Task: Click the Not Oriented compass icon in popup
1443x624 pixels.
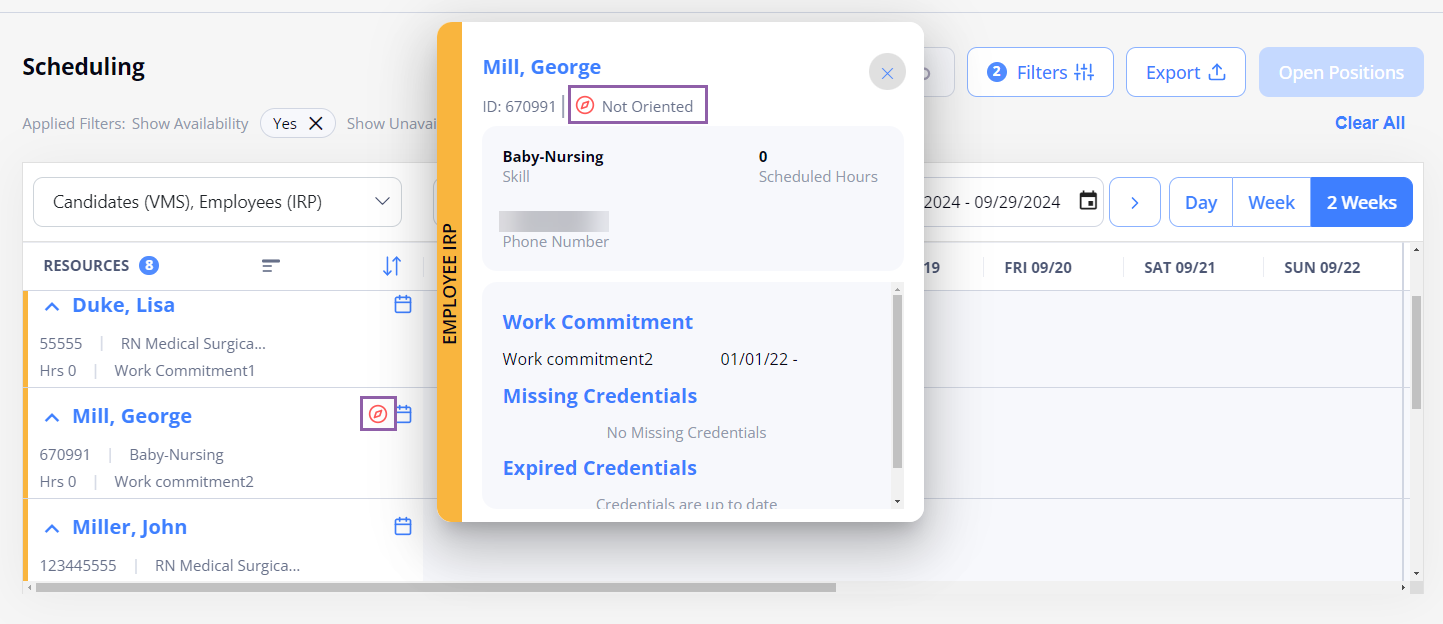Action: coord(586,106)
